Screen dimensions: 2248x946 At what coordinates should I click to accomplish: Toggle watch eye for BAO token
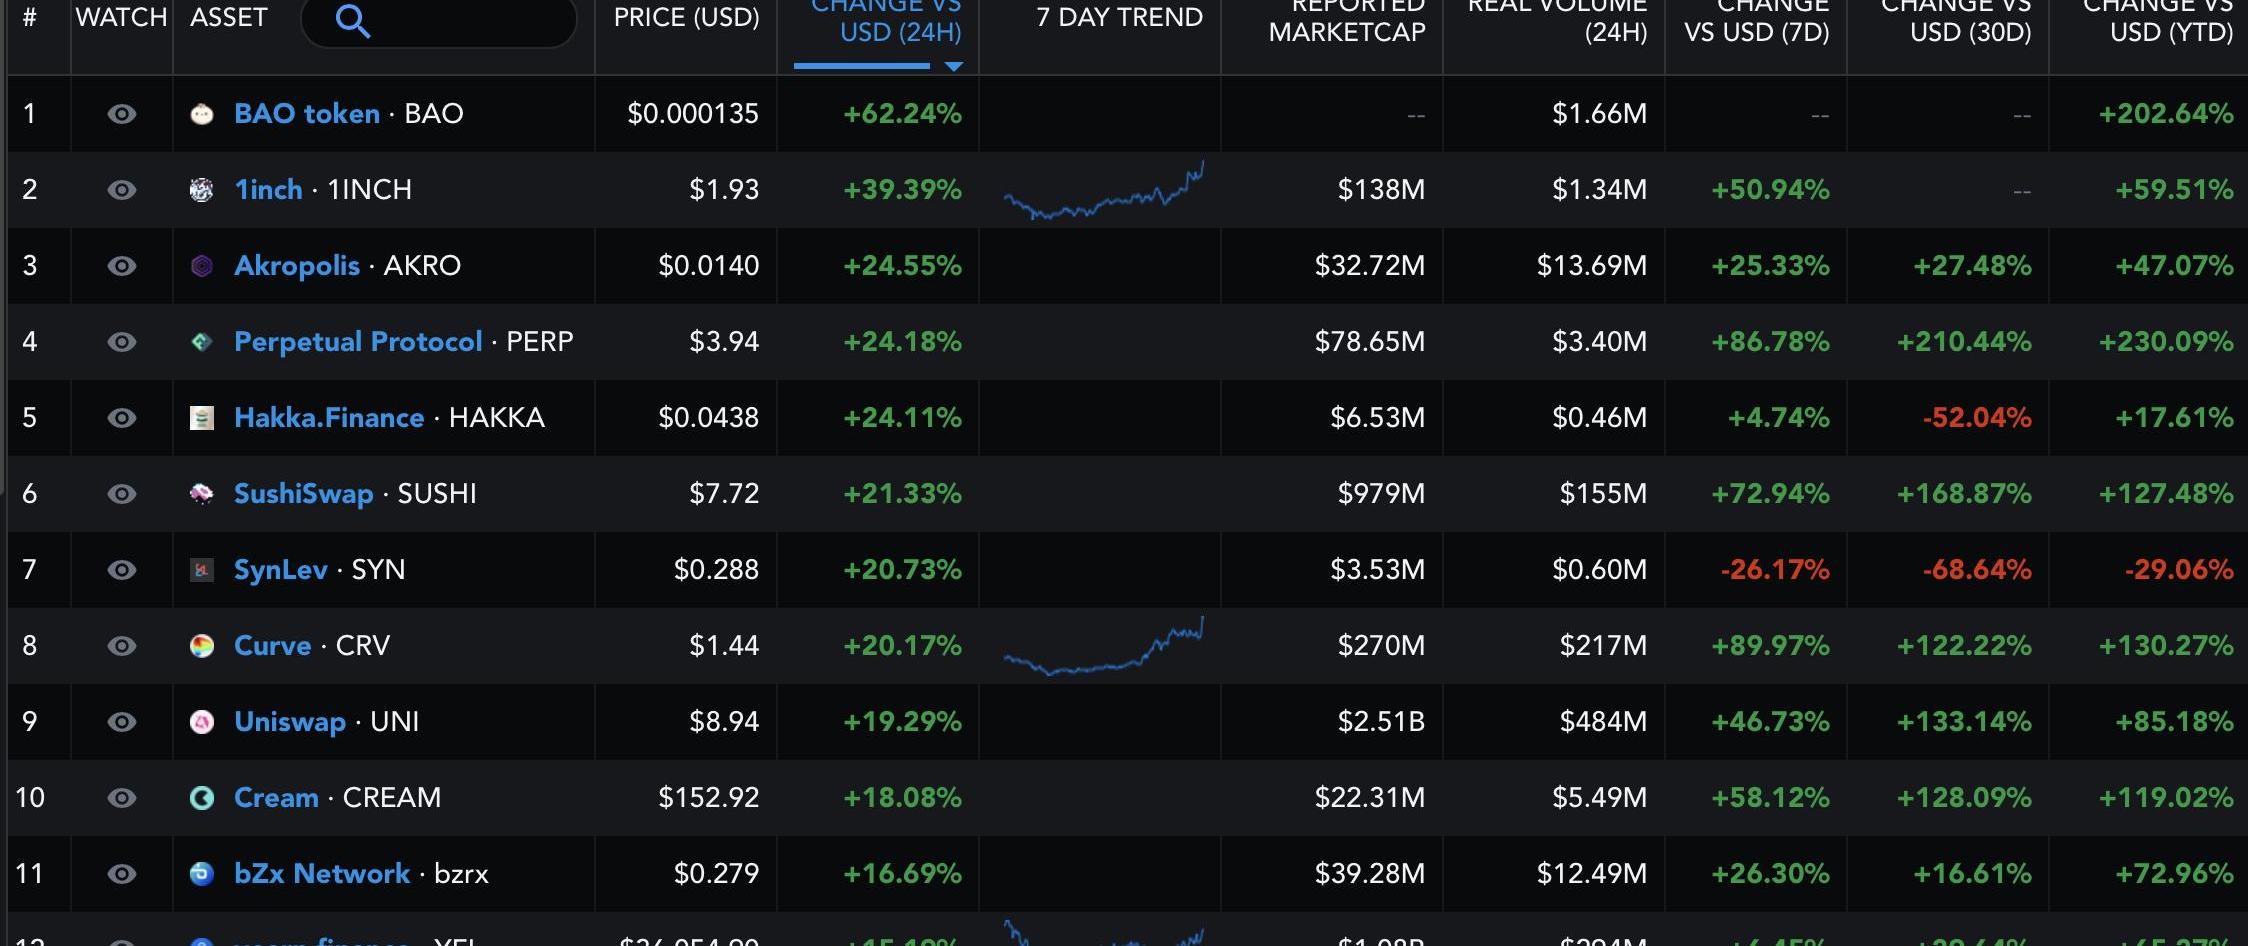[122, 114]
